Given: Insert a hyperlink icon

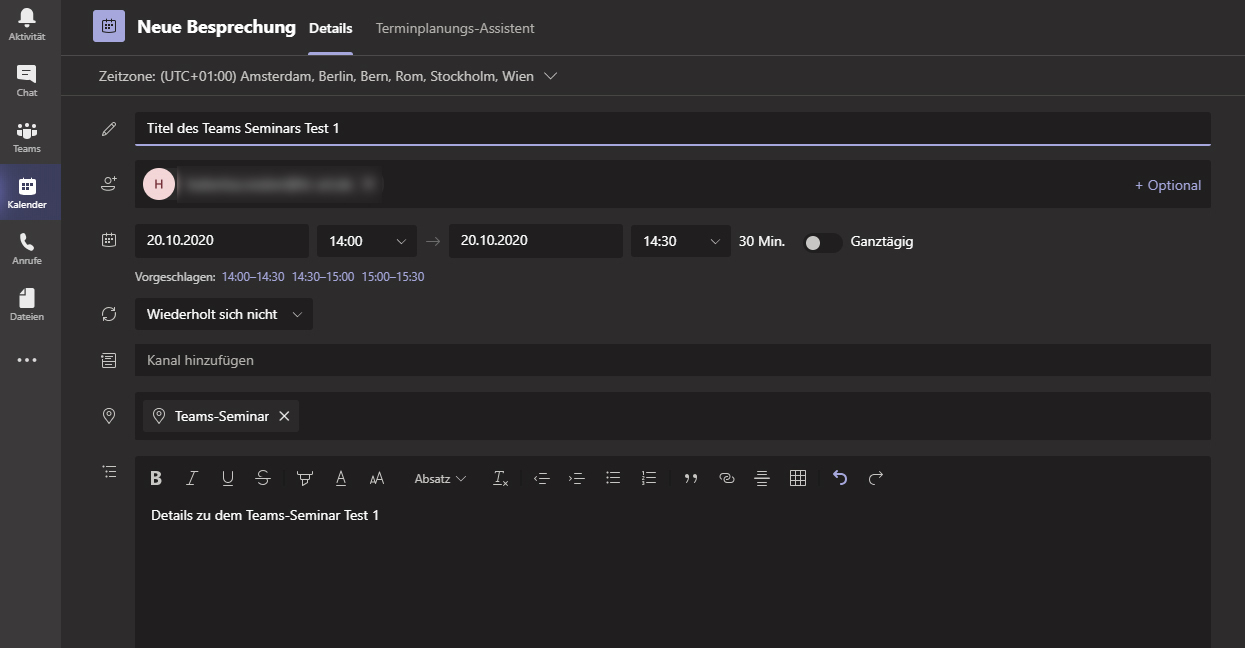Looking at the screenshot, I should click(727, 479).
